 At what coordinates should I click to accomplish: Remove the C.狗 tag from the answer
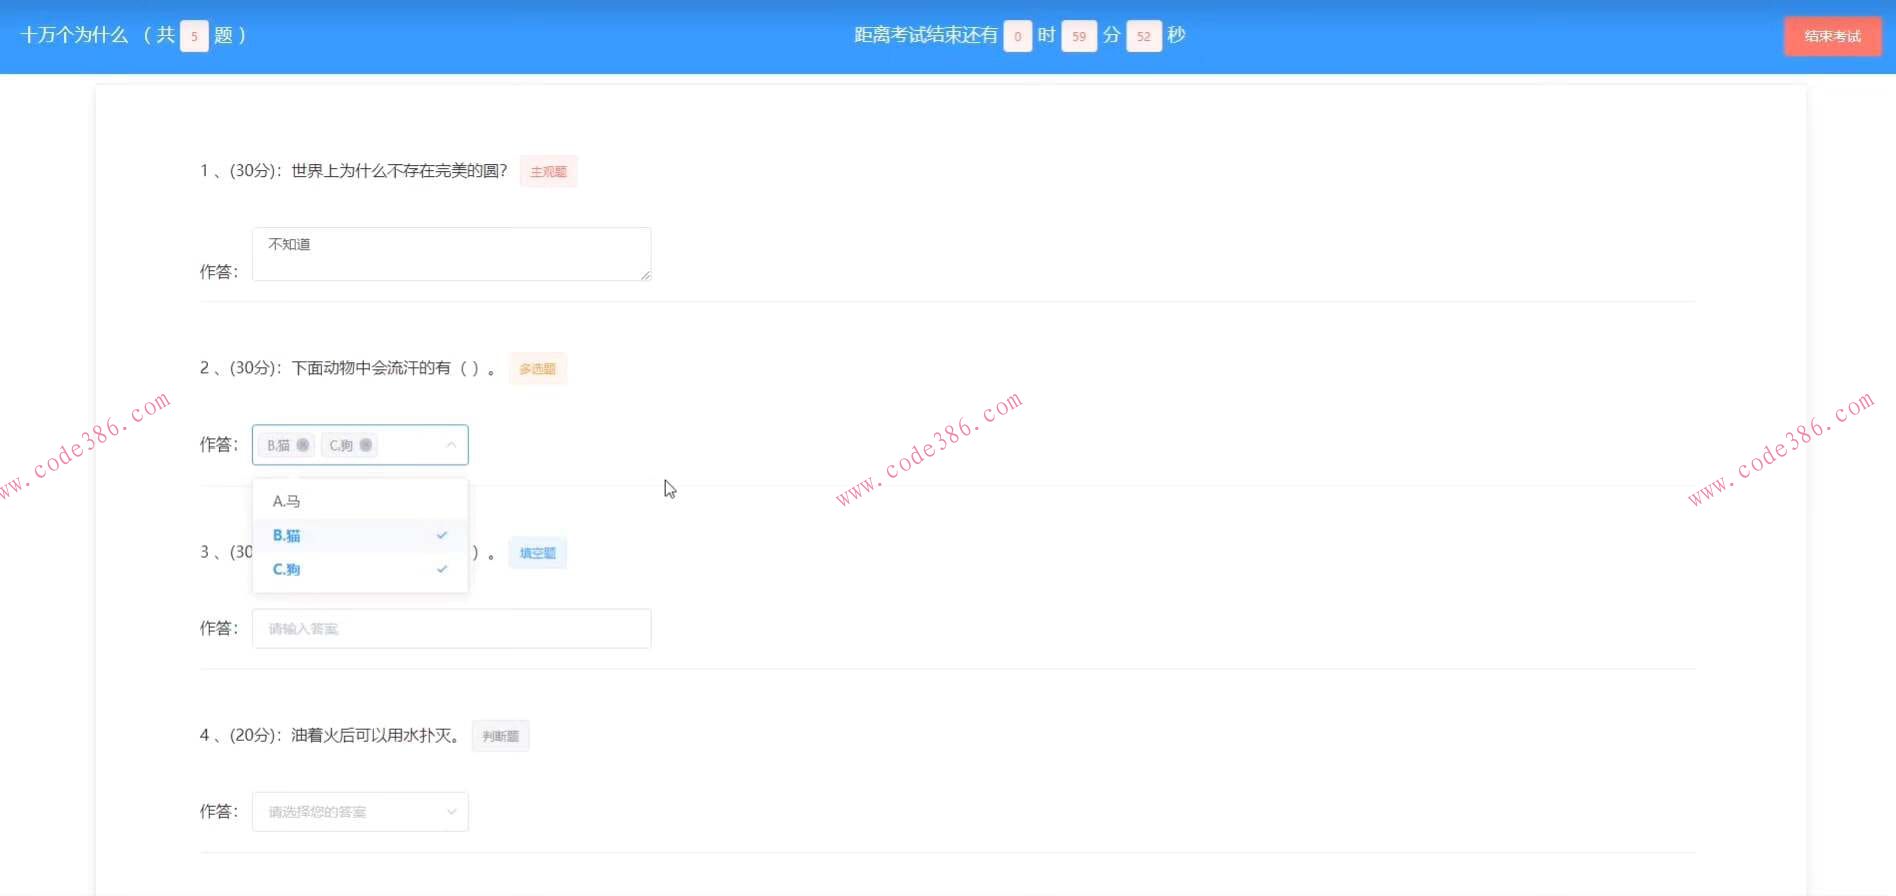point(366,445)
